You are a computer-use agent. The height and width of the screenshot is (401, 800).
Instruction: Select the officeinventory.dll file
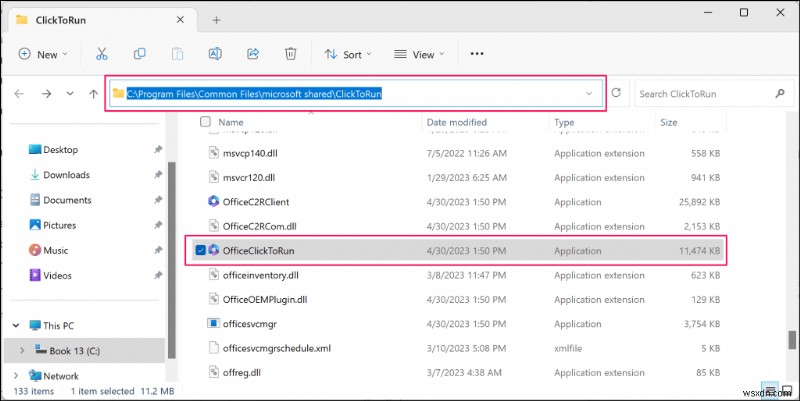pos(261,275)
